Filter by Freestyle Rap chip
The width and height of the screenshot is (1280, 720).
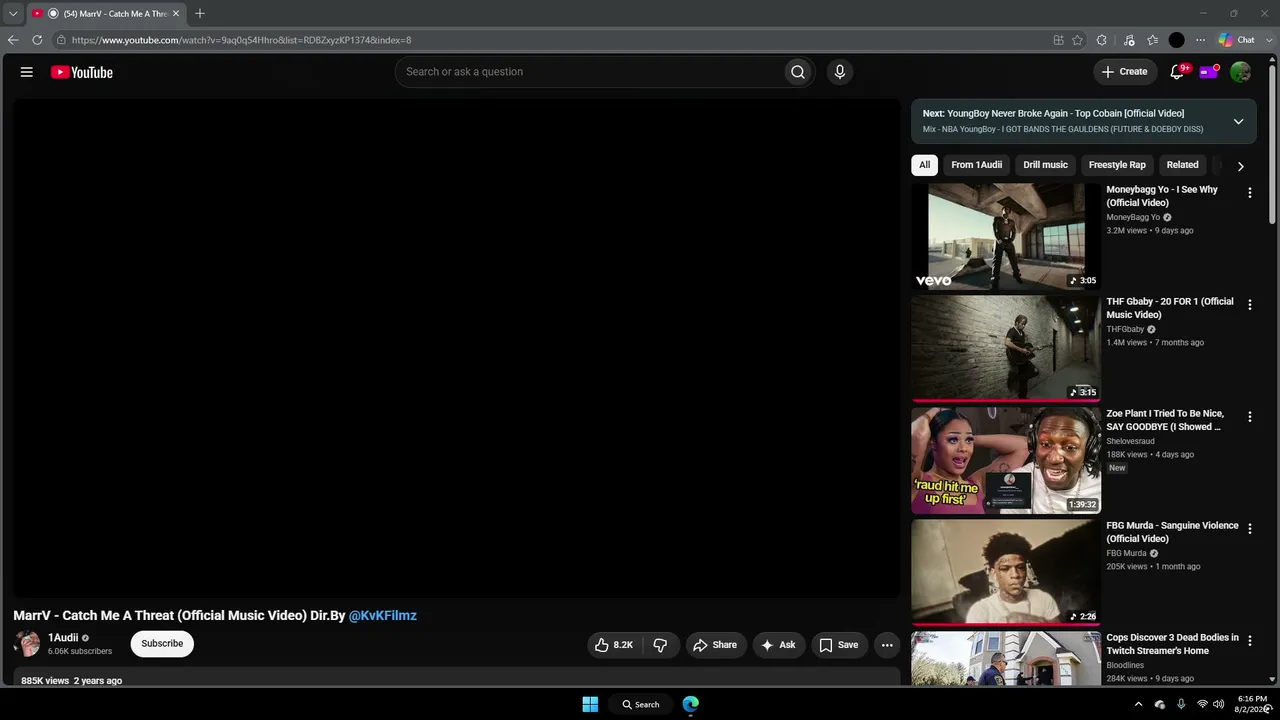1117,165
